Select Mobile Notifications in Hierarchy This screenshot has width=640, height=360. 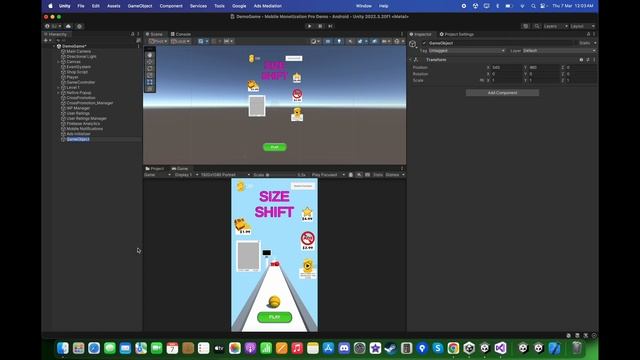pos(84,129)
